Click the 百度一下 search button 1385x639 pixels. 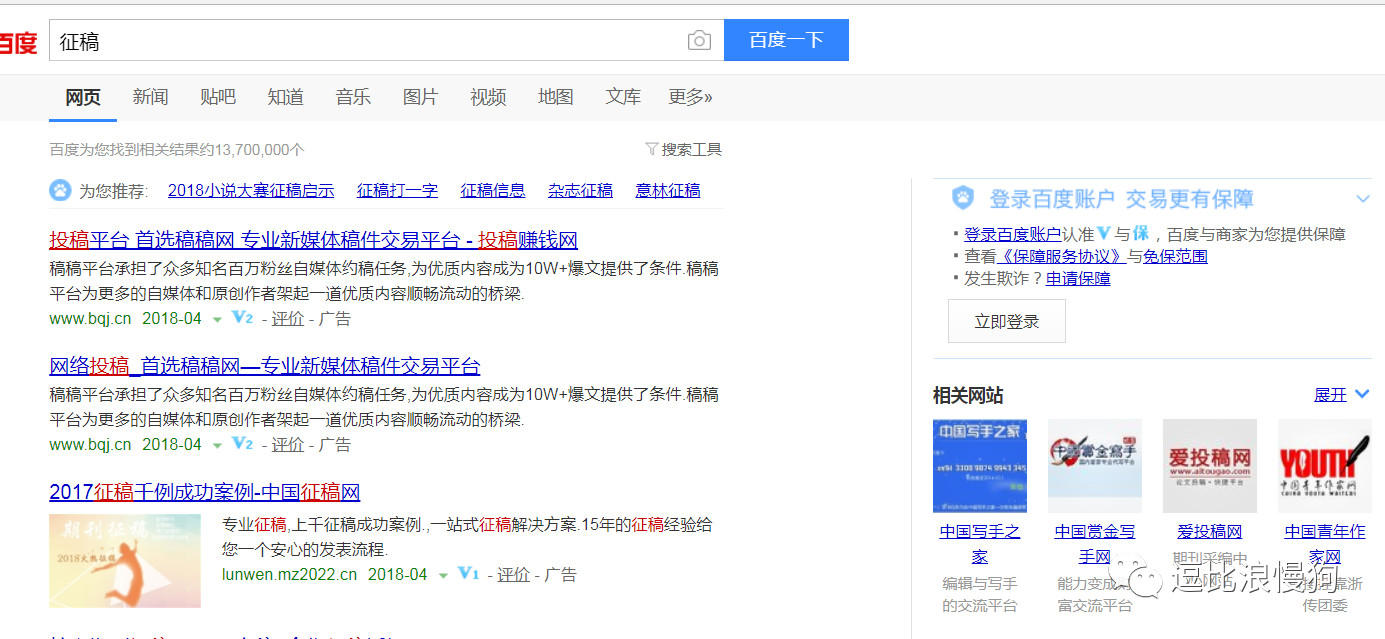click(786, 40)
